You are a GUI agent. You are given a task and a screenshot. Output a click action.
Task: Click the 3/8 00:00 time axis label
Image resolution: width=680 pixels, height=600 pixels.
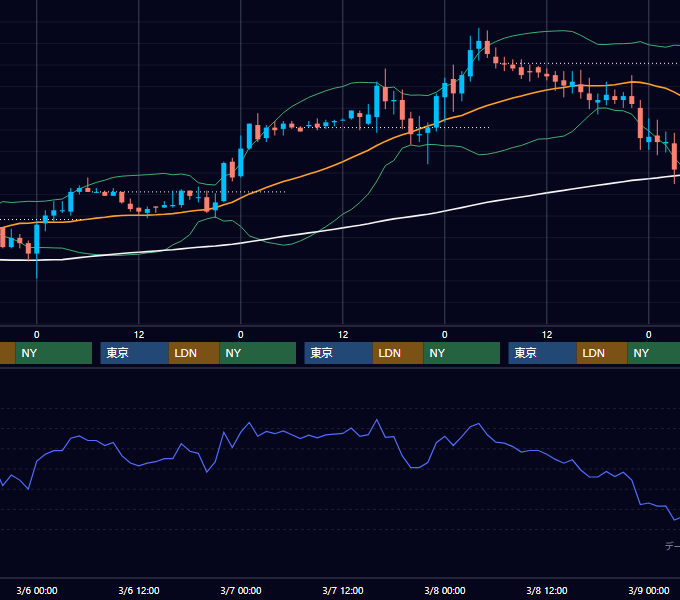(445, 590)
